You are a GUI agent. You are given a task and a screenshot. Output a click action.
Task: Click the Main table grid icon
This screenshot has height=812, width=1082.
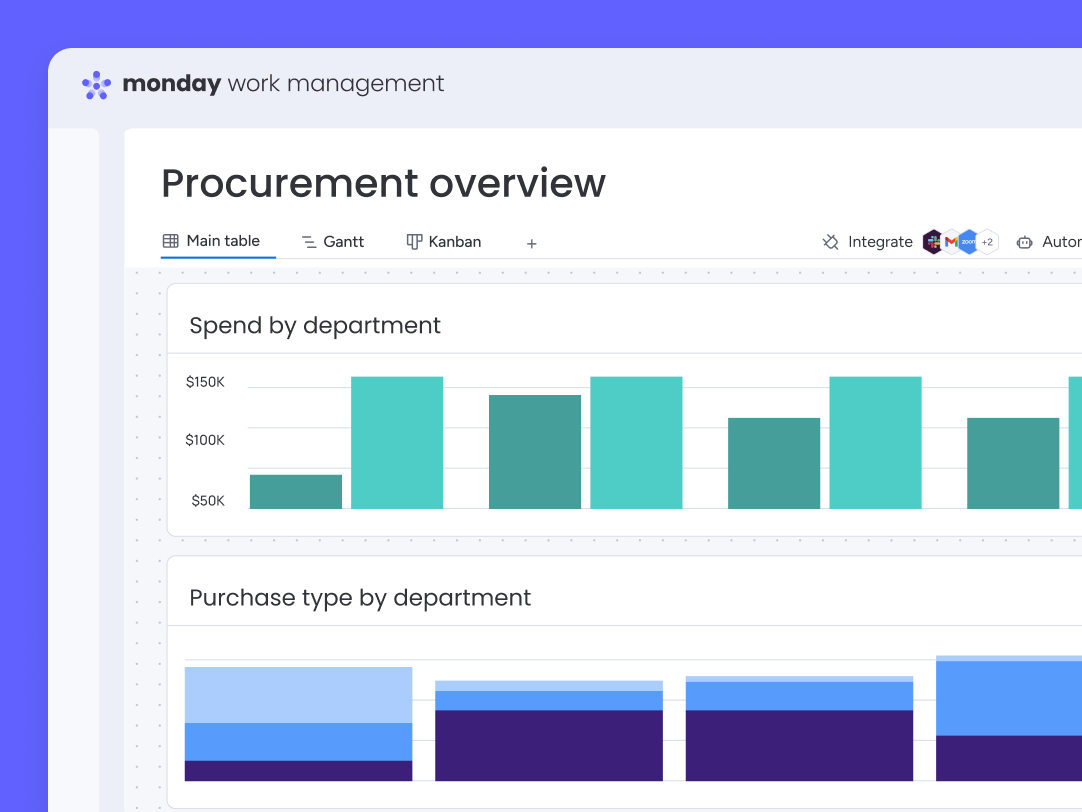point(170,241)
